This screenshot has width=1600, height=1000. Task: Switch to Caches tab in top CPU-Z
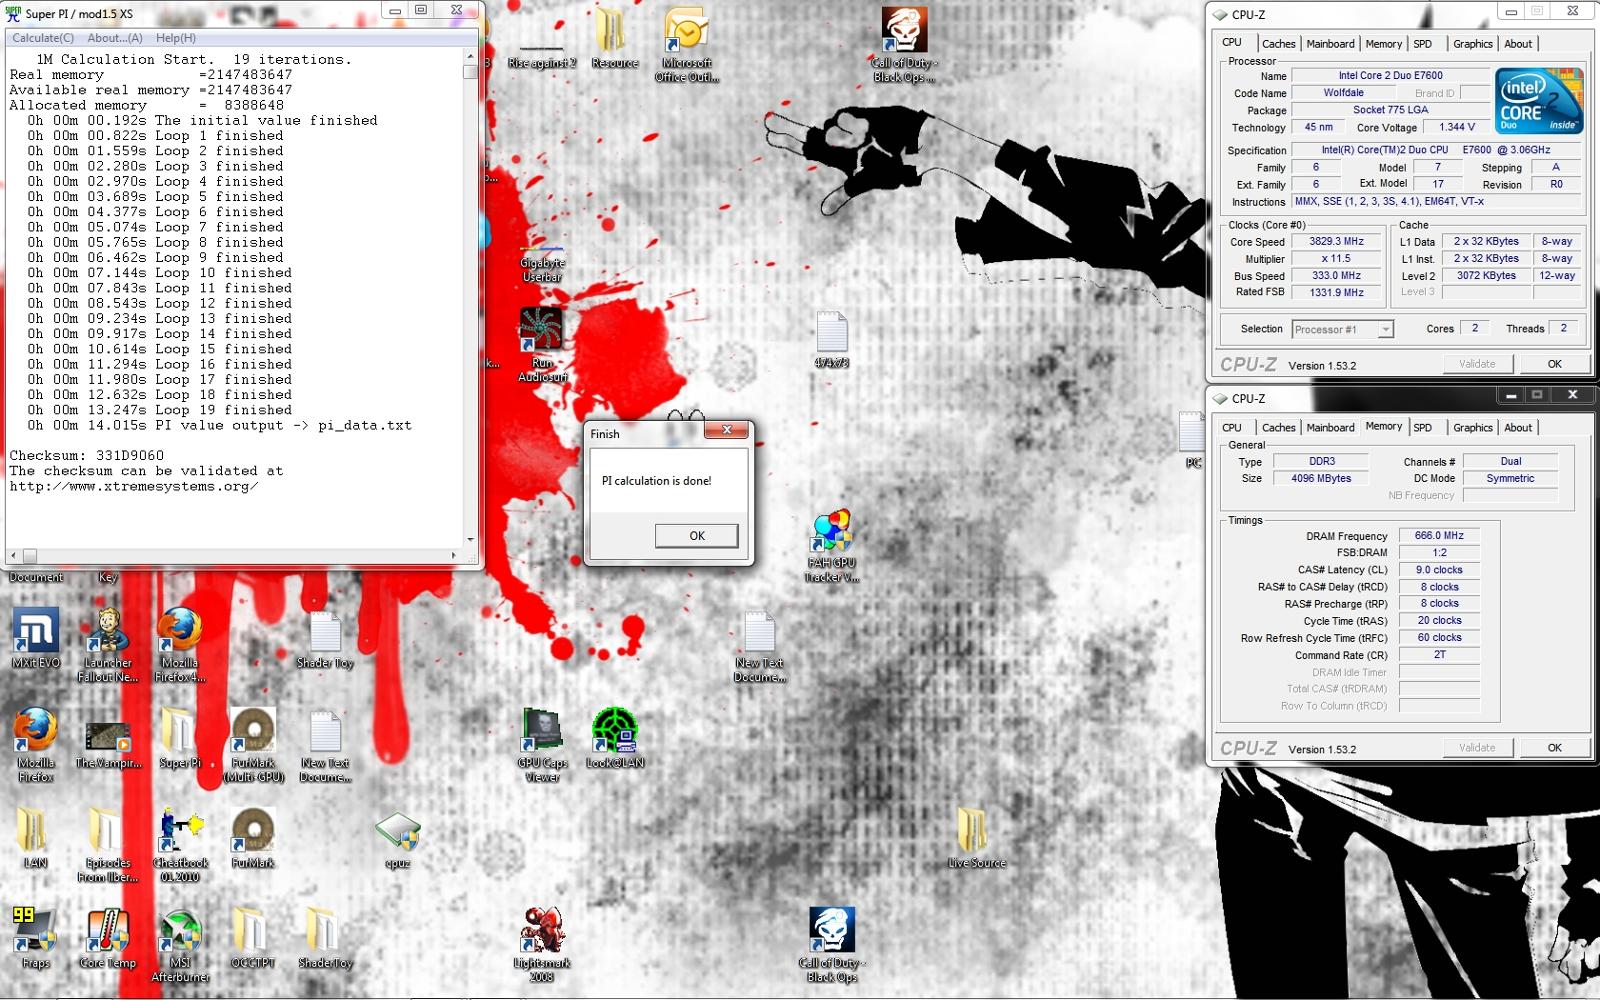[x=1278, y=44]
